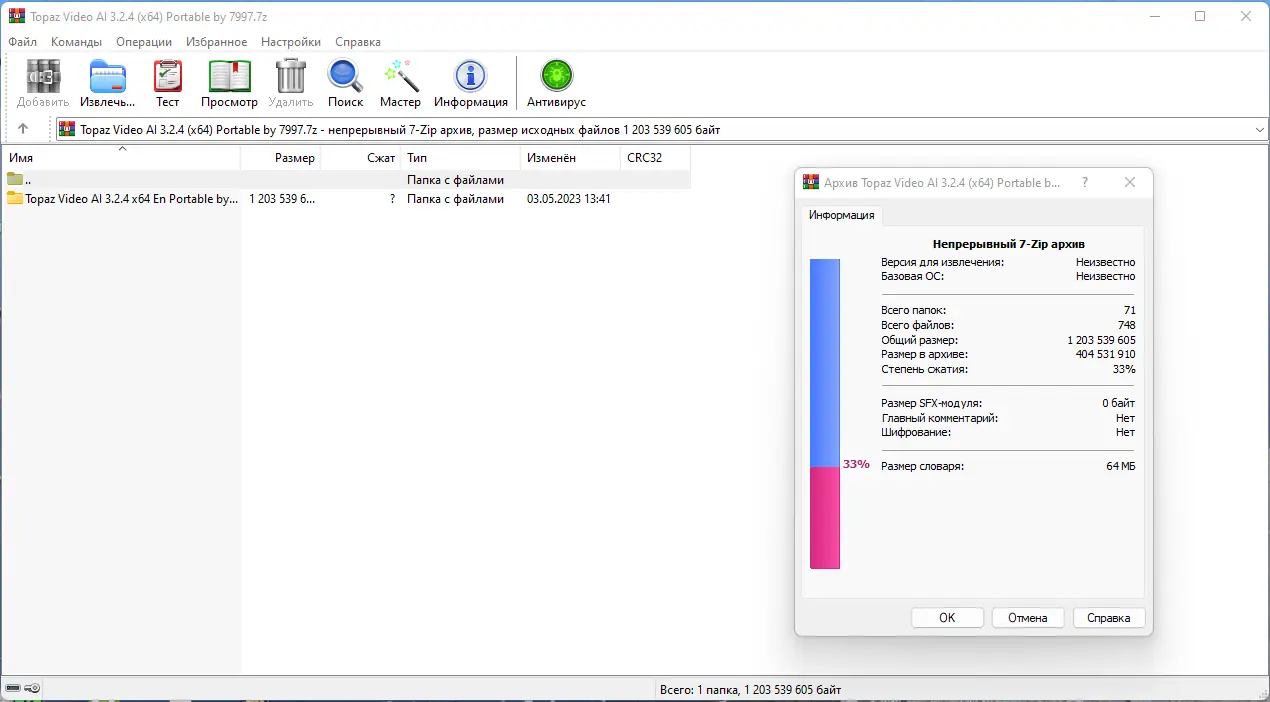Image resolution: width=1270 pixels, height=702 pixels.
Task: Navigate up using the parent folder arrow
Action: point(25,128)
